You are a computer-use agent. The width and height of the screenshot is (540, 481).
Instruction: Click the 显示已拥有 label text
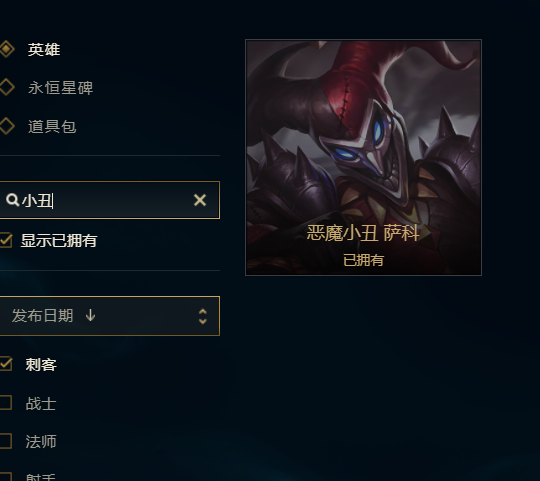click(59, 240)
